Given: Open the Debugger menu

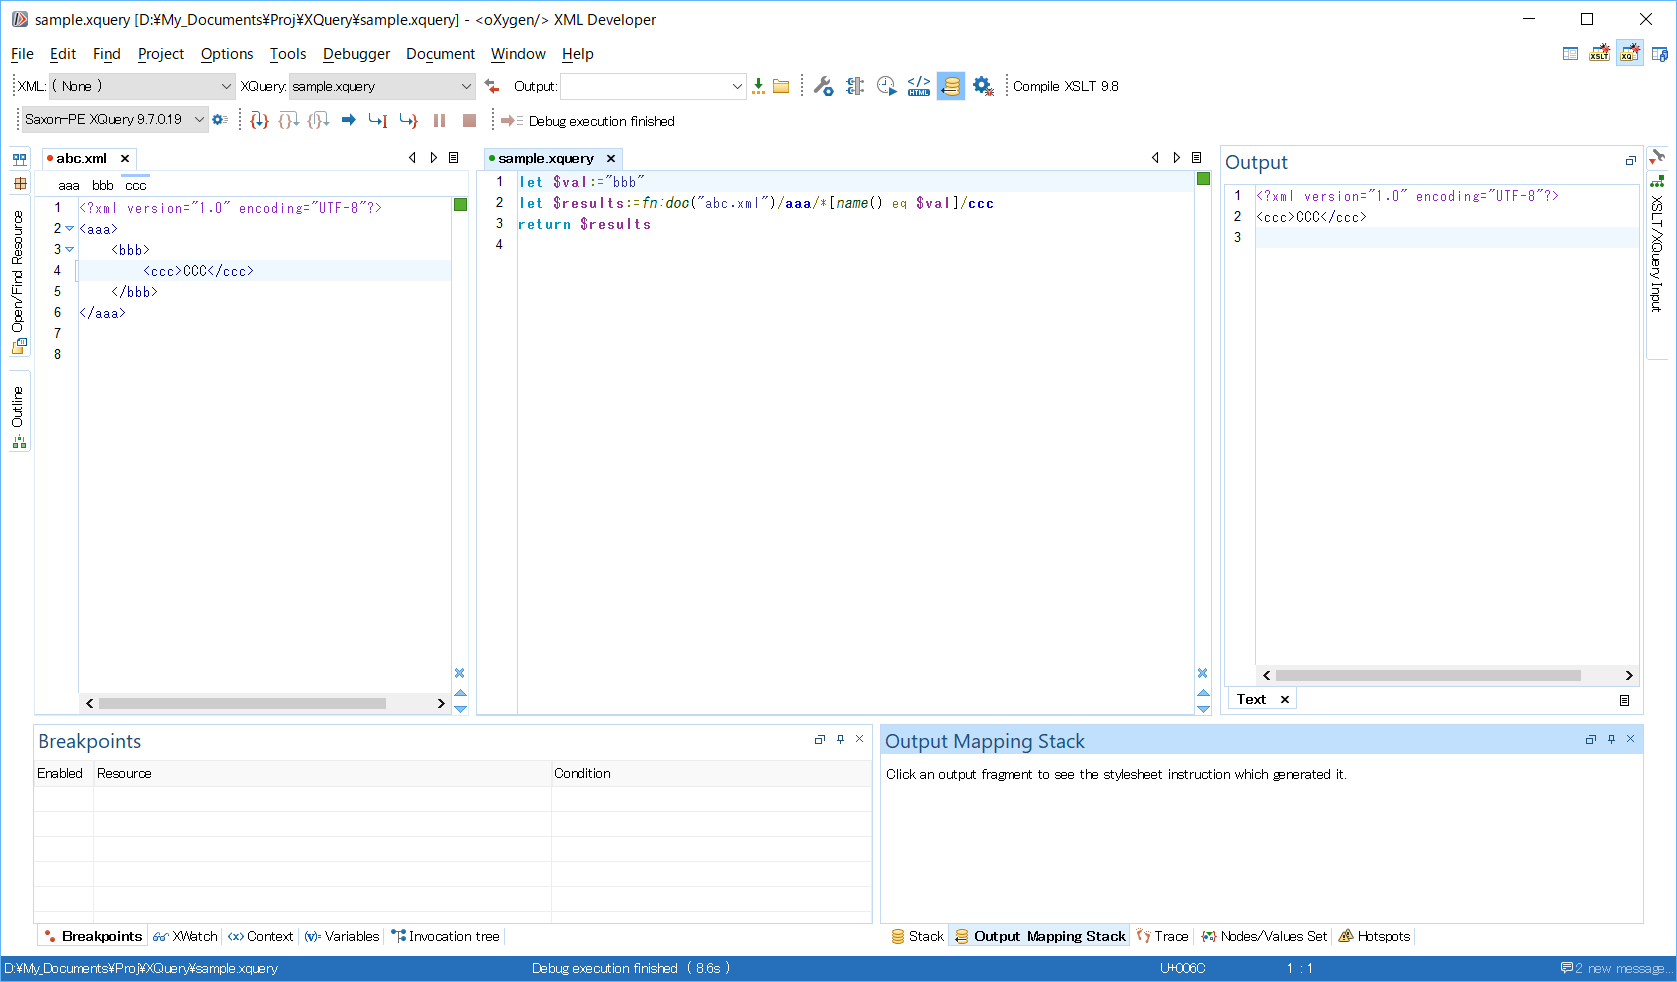Looking at the screenshot, I should (356, 54).
